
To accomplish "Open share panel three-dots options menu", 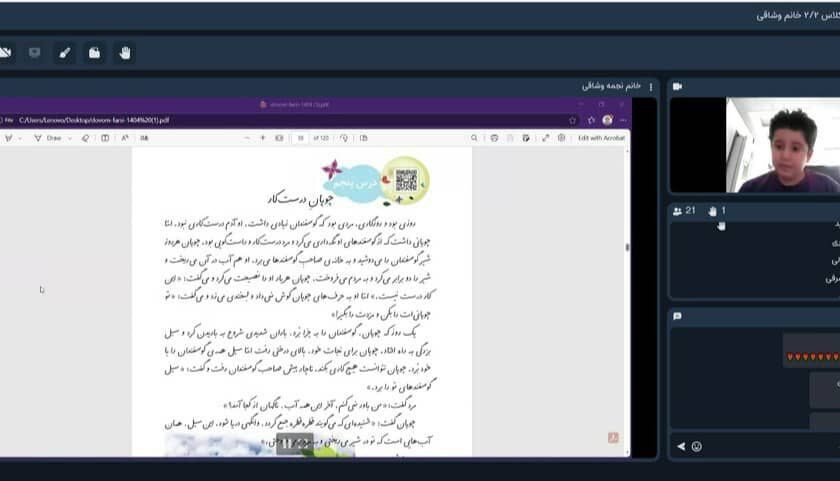I will tap(651, 86).
